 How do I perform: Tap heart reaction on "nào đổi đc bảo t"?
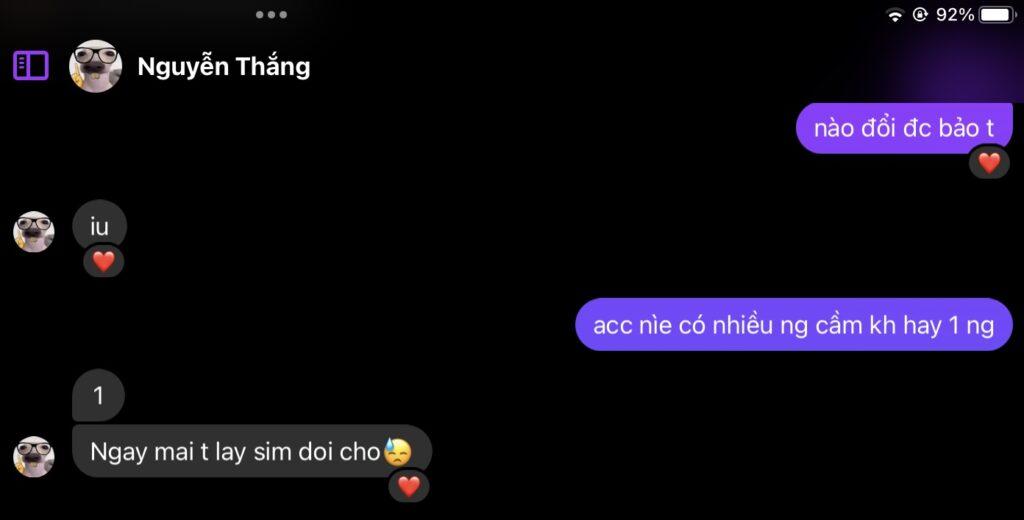(x=989, y=162)
